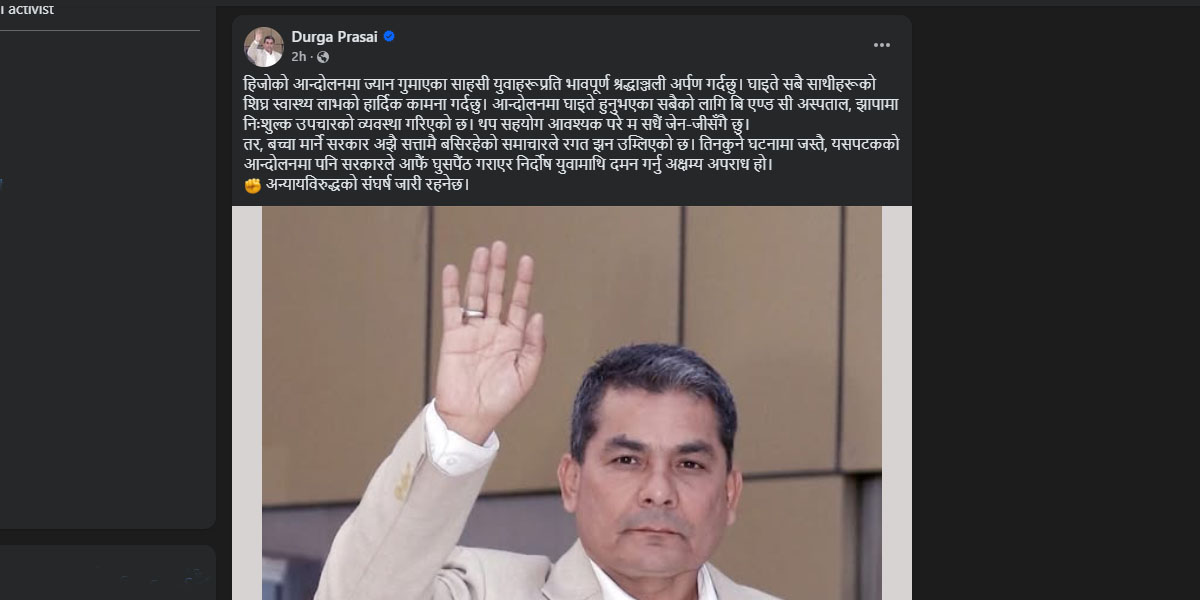Click the raised fist emoji
The height and width of the screenshot is (600, 1200).
click(252, 185)
